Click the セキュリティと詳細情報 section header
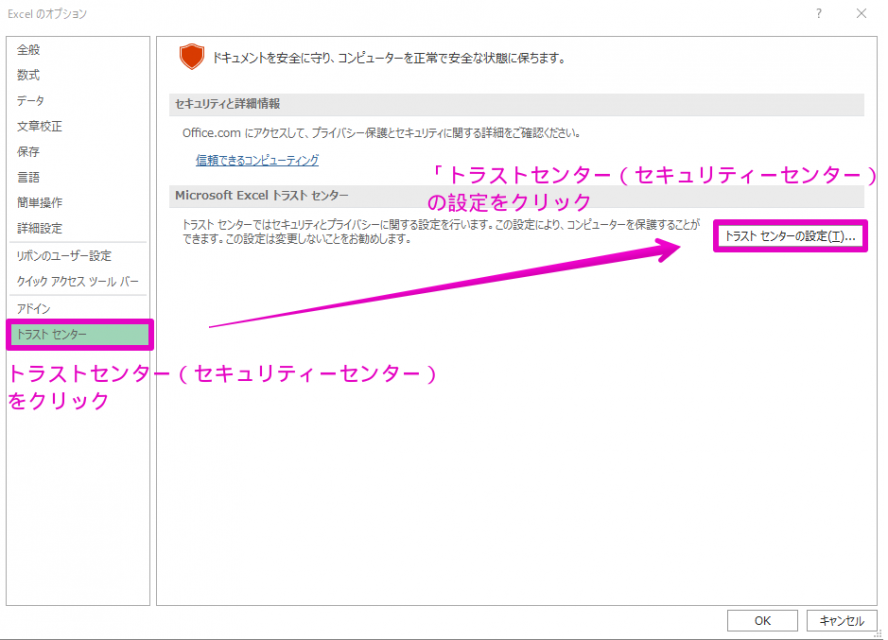 point(516,104)
